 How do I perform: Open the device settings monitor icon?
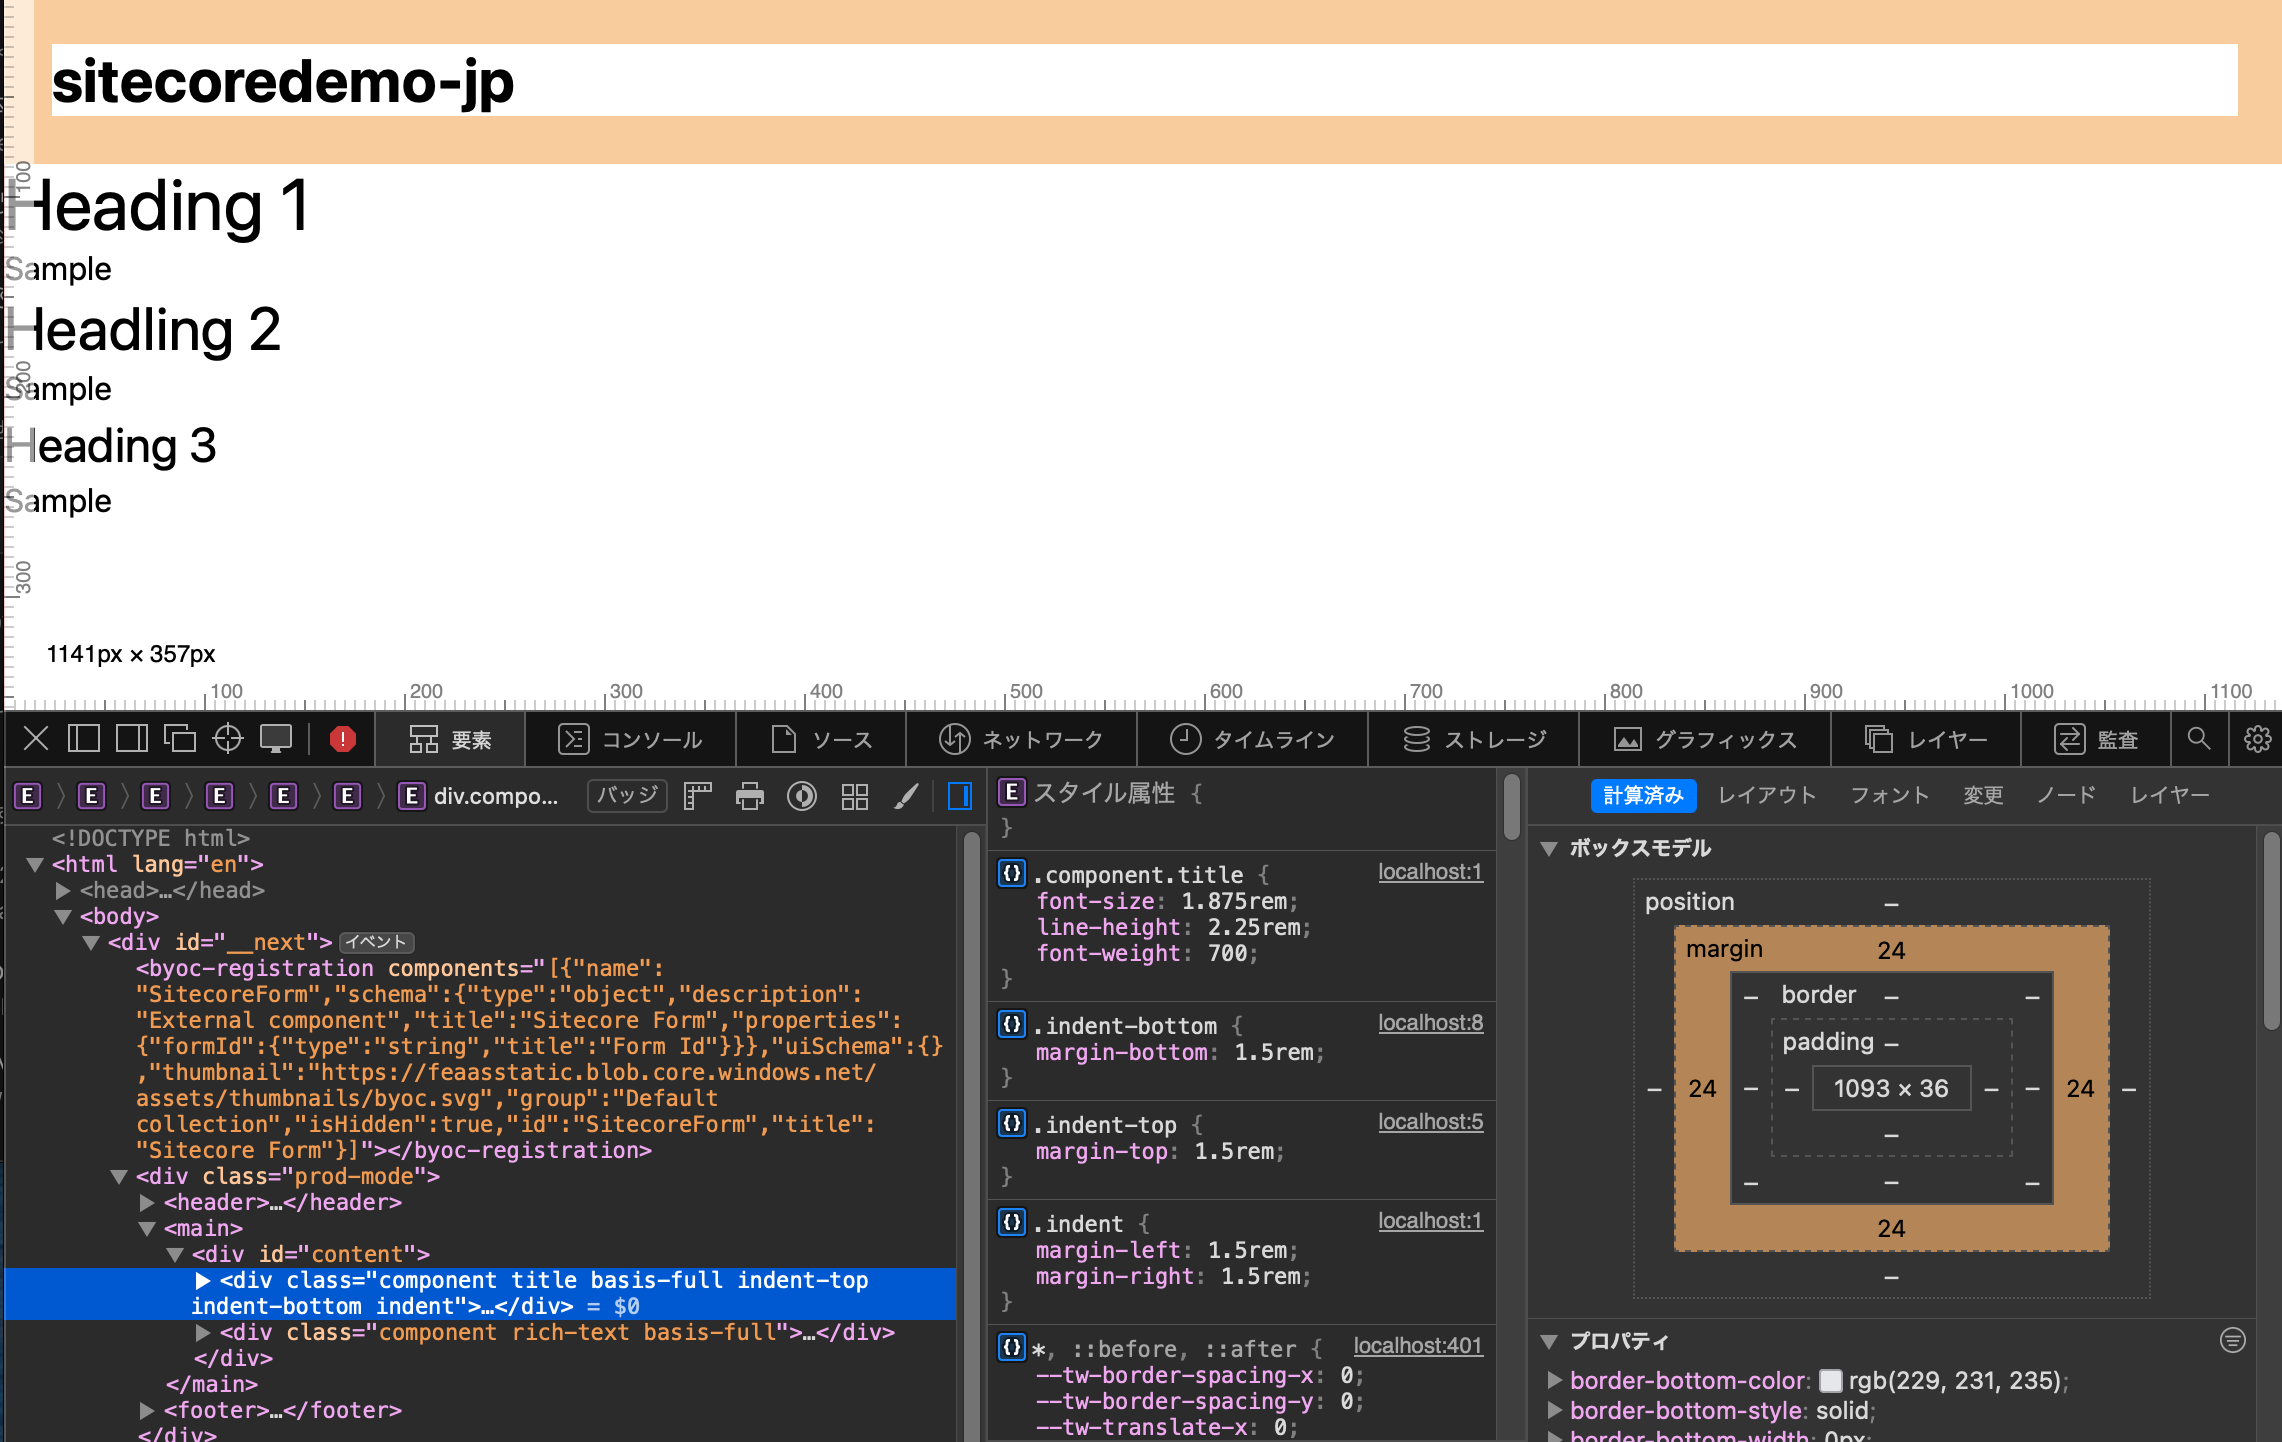276,739
